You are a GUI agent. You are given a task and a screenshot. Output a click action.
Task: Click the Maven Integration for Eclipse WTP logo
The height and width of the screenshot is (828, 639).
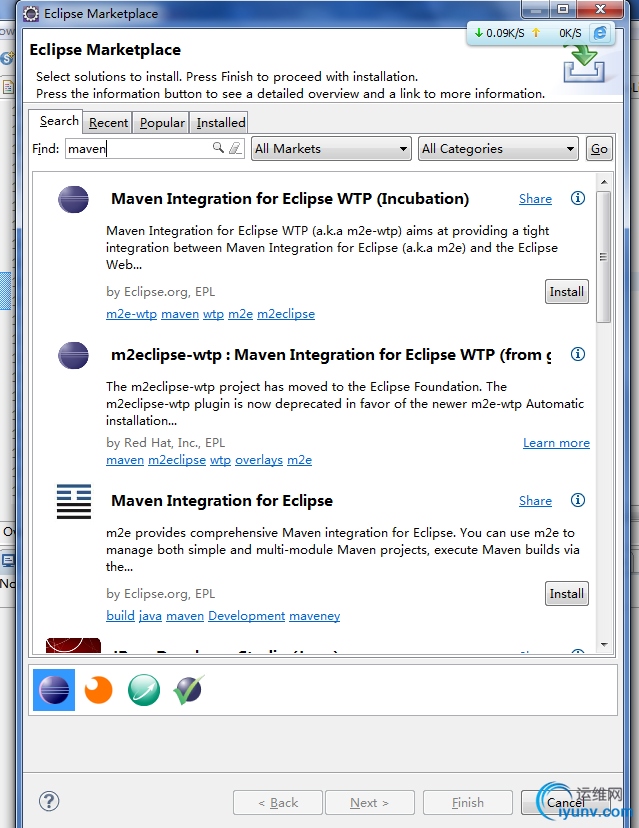[73, 200]
